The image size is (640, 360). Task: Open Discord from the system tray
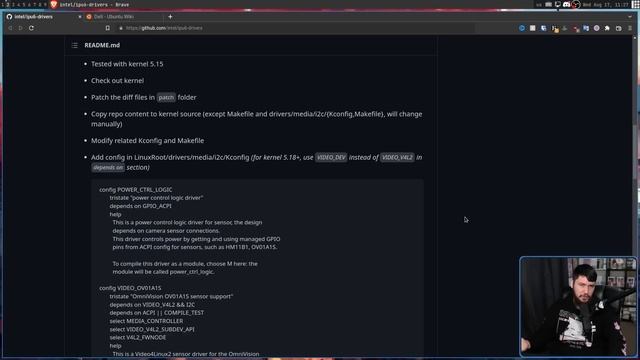[567, 4]
